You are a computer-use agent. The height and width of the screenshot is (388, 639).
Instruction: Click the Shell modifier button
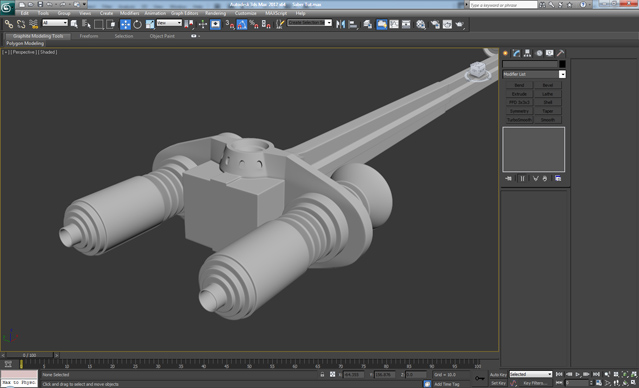coord(548,102)
